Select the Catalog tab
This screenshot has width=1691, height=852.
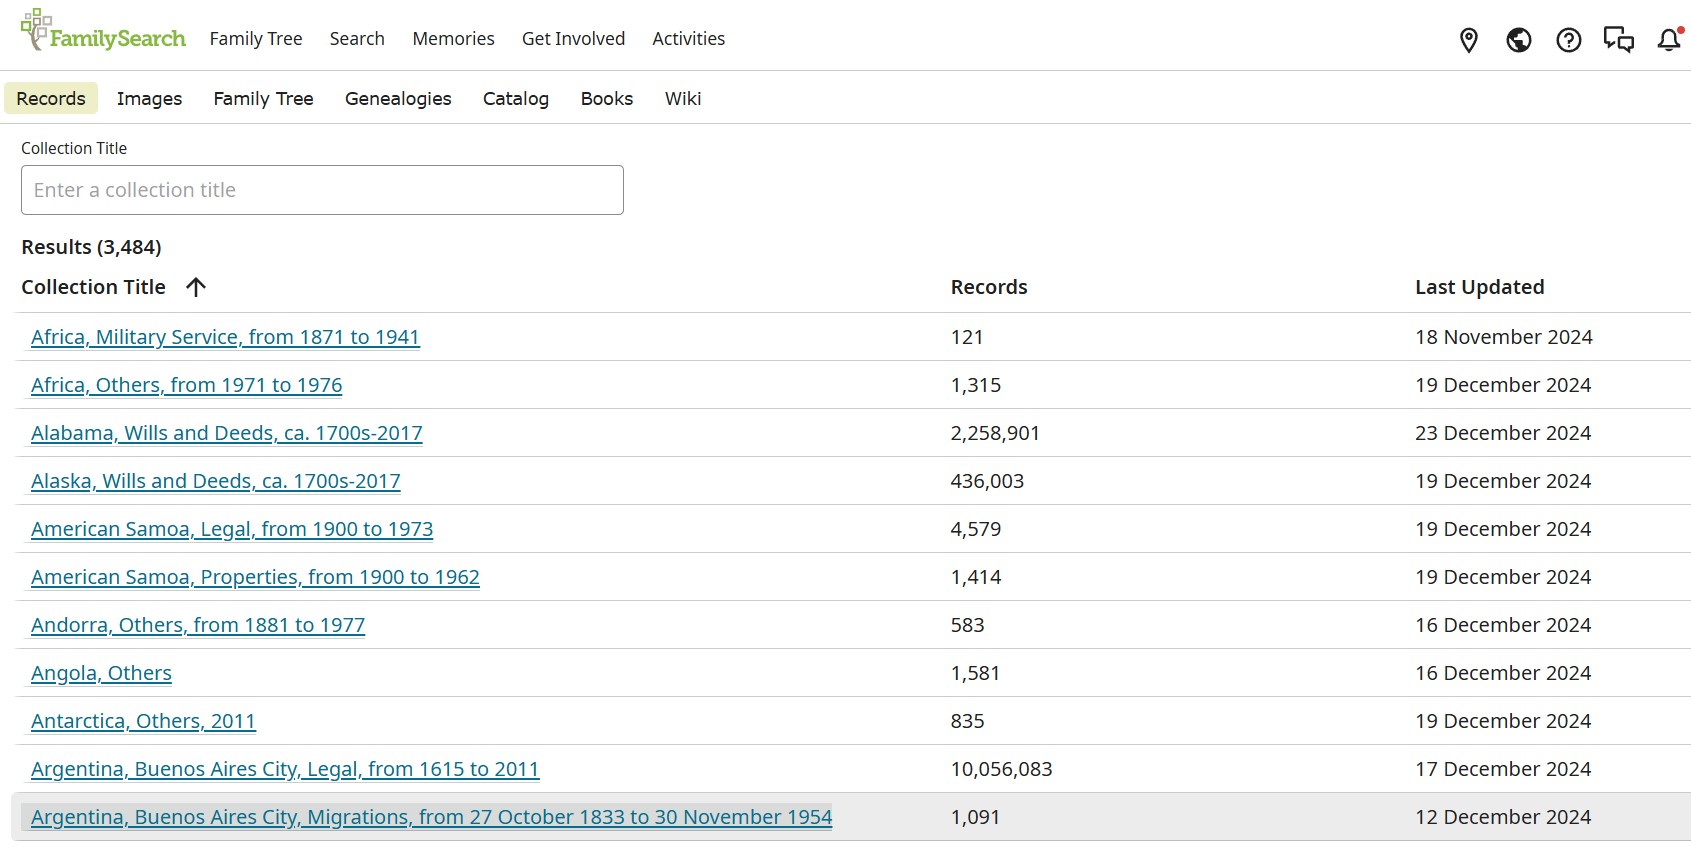tap(515, 99)
